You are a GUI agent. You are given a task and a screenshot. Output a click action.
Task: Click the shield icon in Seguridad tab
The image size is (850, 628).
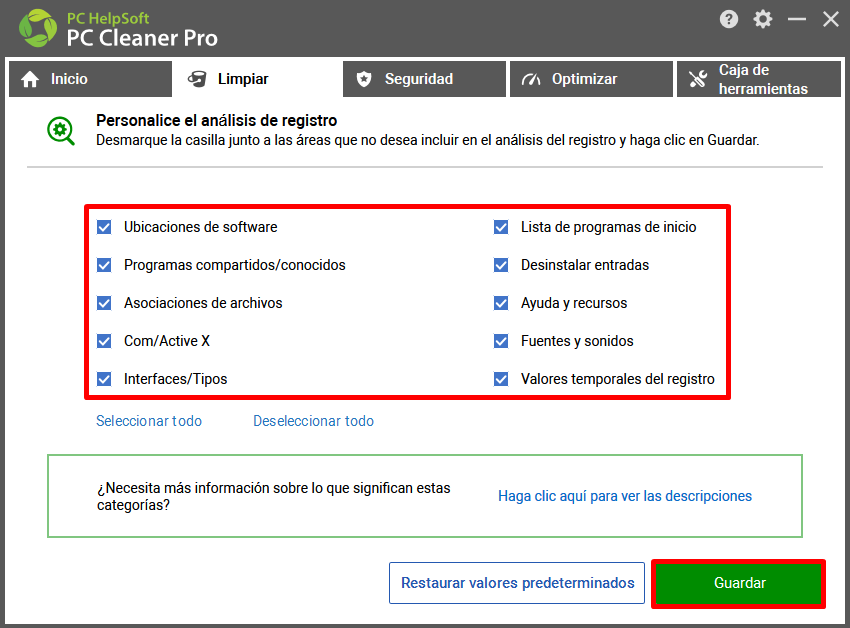[x=364, y=79]
